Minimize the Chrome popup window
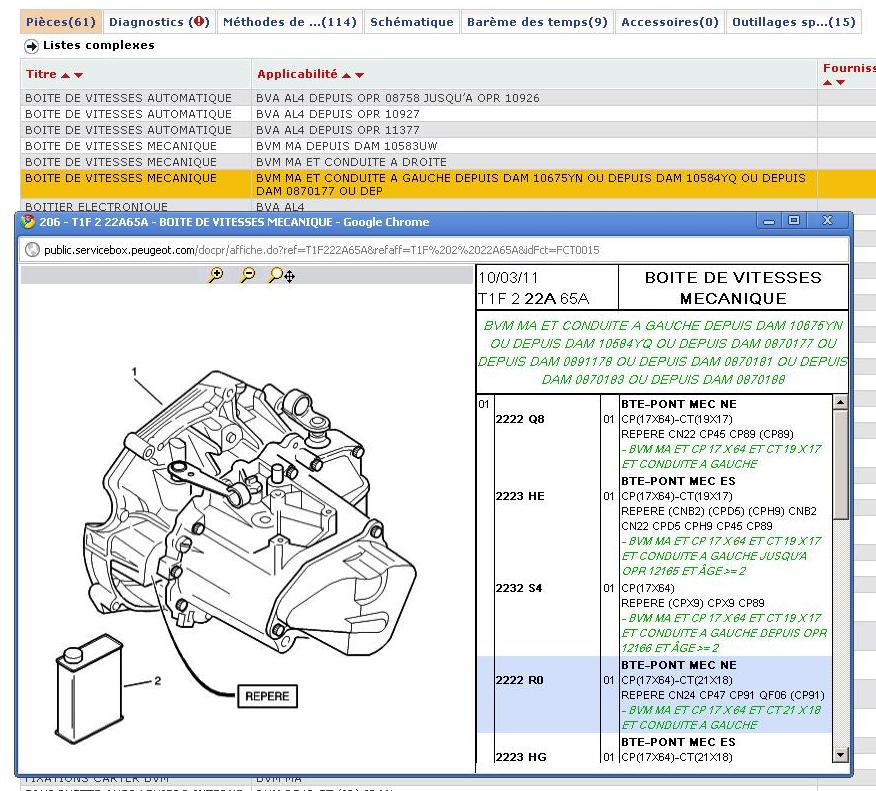Image resolution: width=876 pixels, height=791 pixels. (x=769, y=221)
